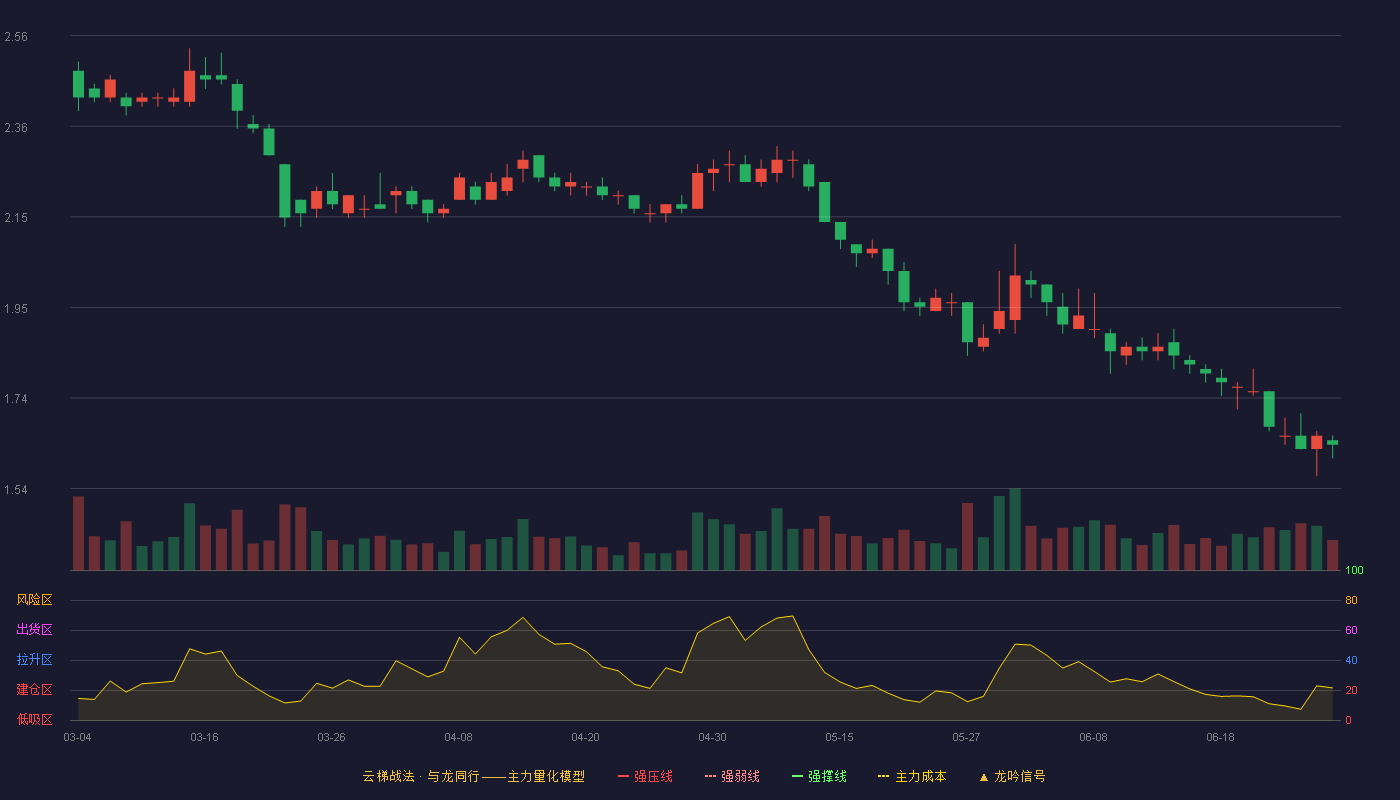The width and height of the screenshot is (1400, 800).
Task: Select the tallest green volume bar
Action: coord(1015,529)
